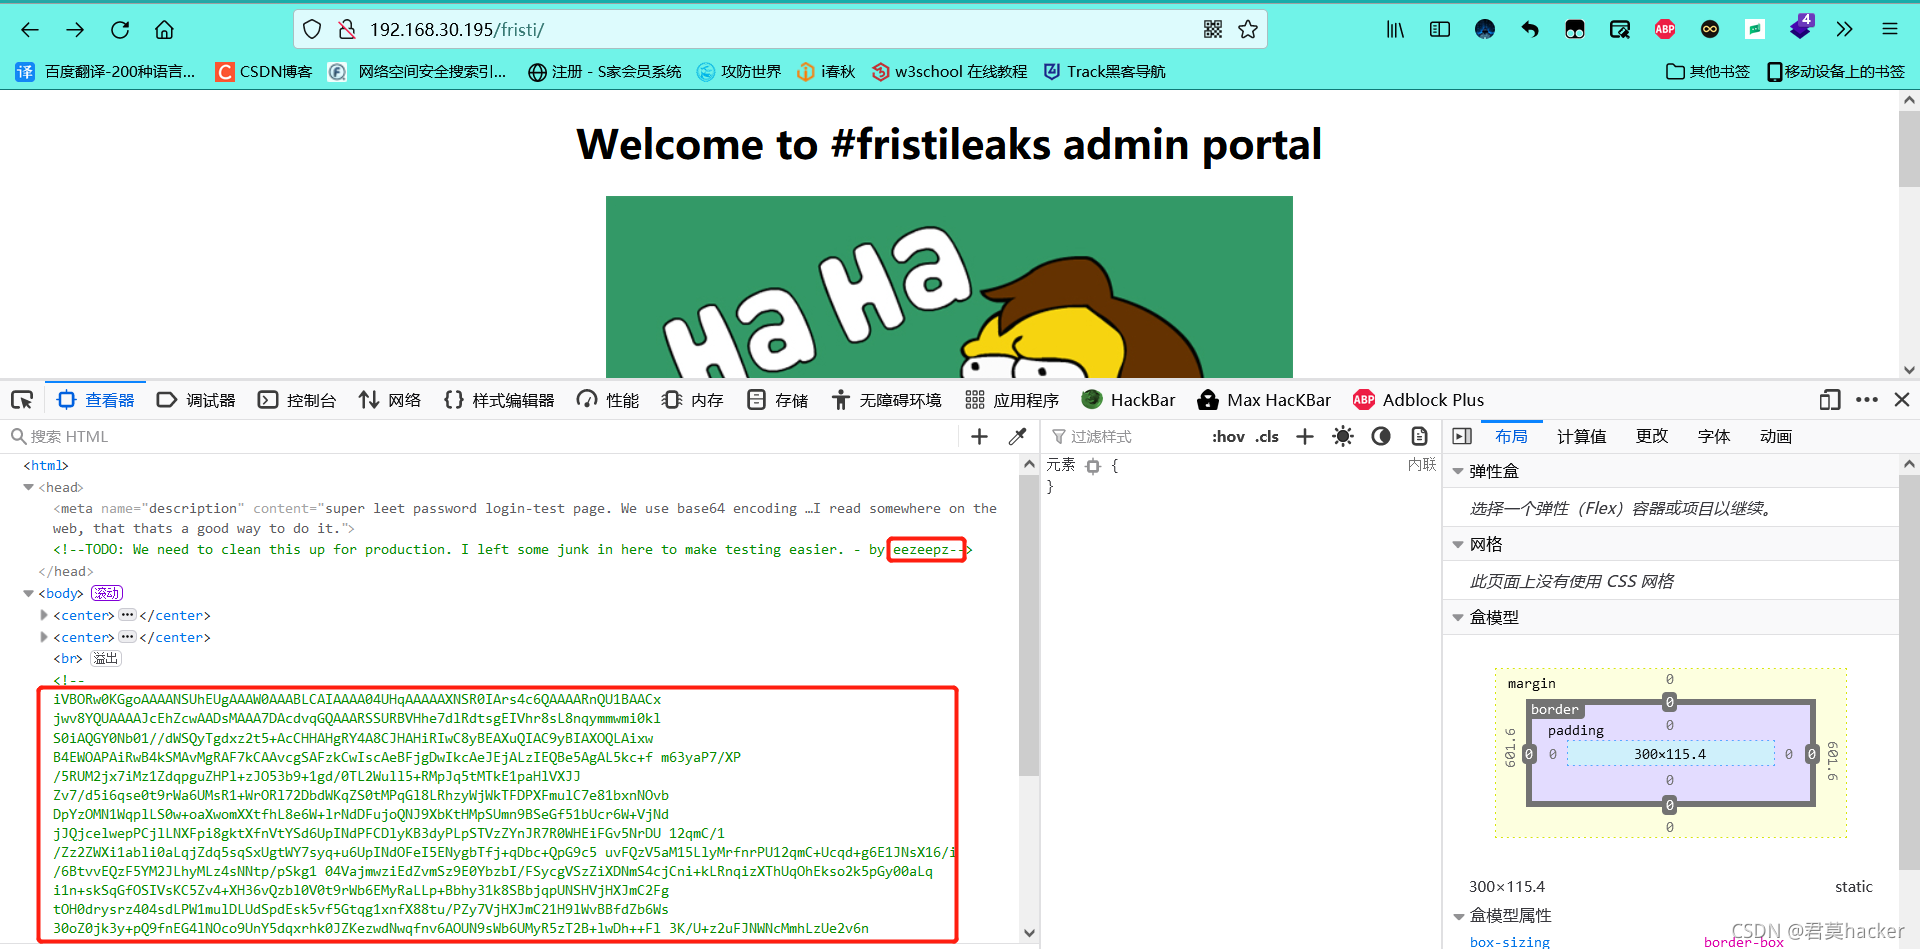Viewport: 1920px width, 949px height.
Task: Collapse the 盒模型 section
Action: tap(1458, 617)
